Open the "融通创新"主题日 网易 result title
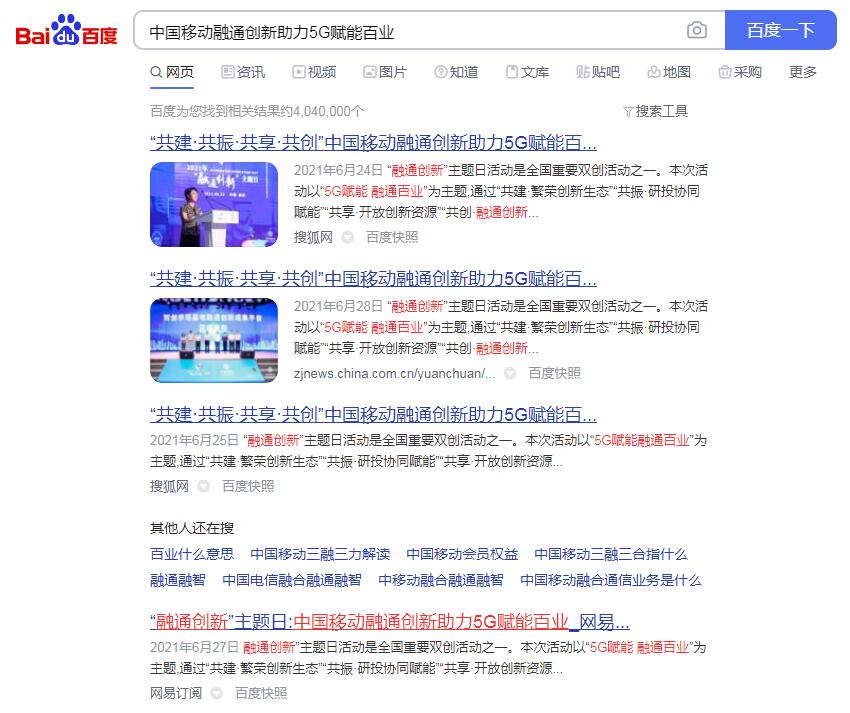 coord(390,621)
